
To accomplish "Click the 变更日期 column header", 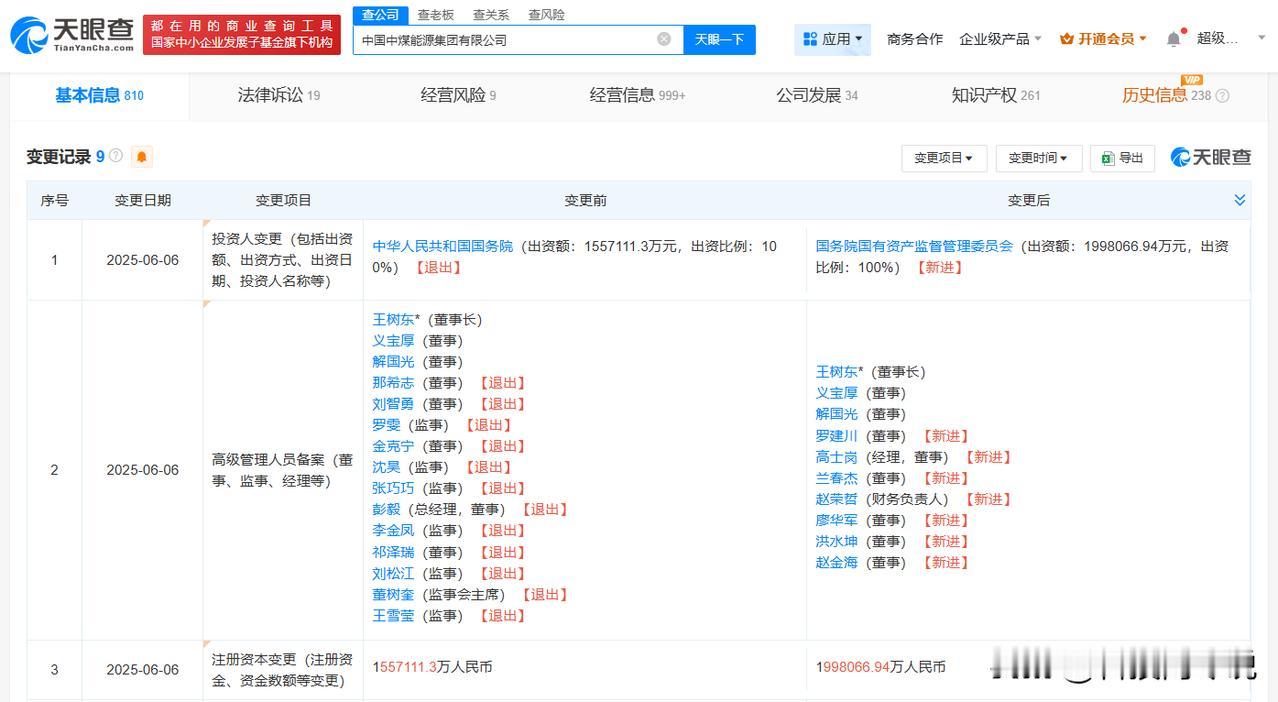I will (x=142, y=200).
